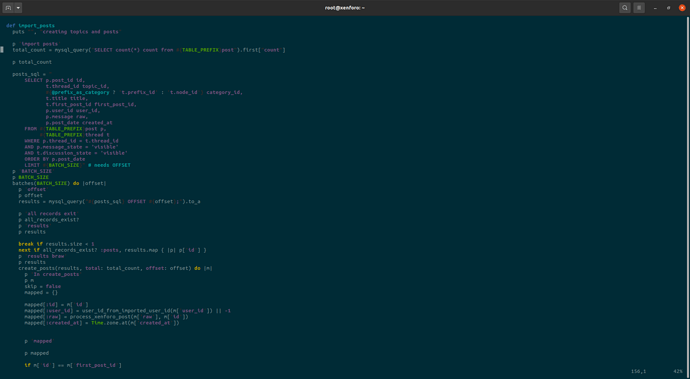Click 'p.message raw,' line
This screenshot has width=690, height=379.
pyautogui.click(x=67, y=117)
